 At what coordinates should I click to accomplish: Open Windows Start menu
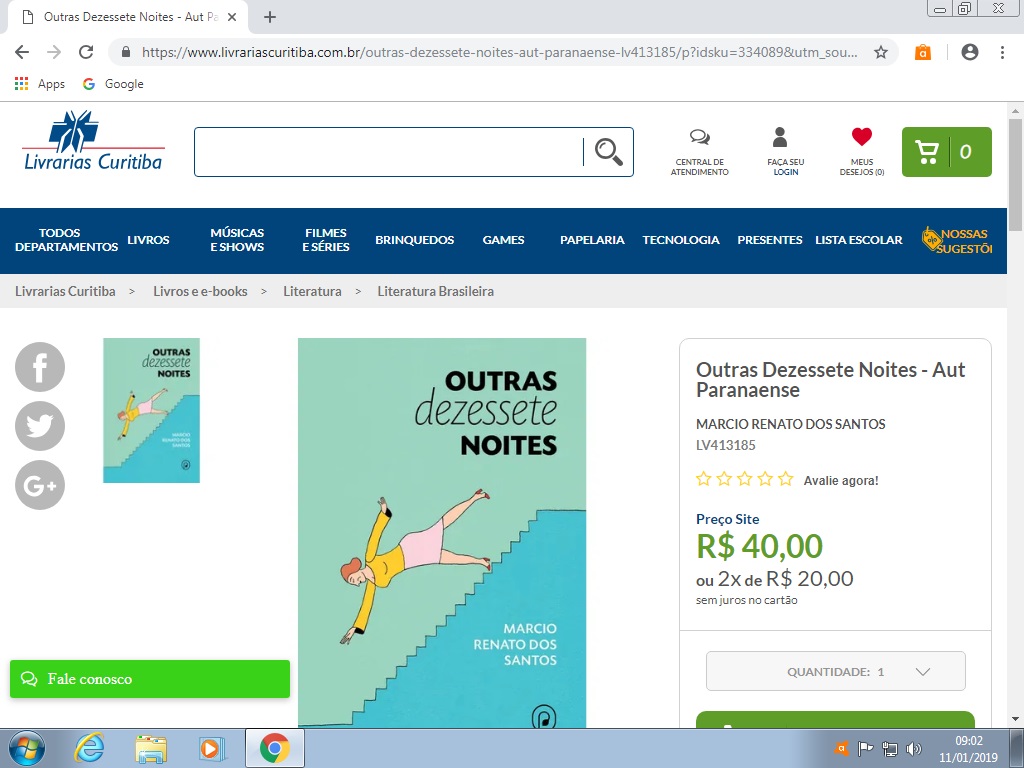pyautogui.click(x=27, y=748)
